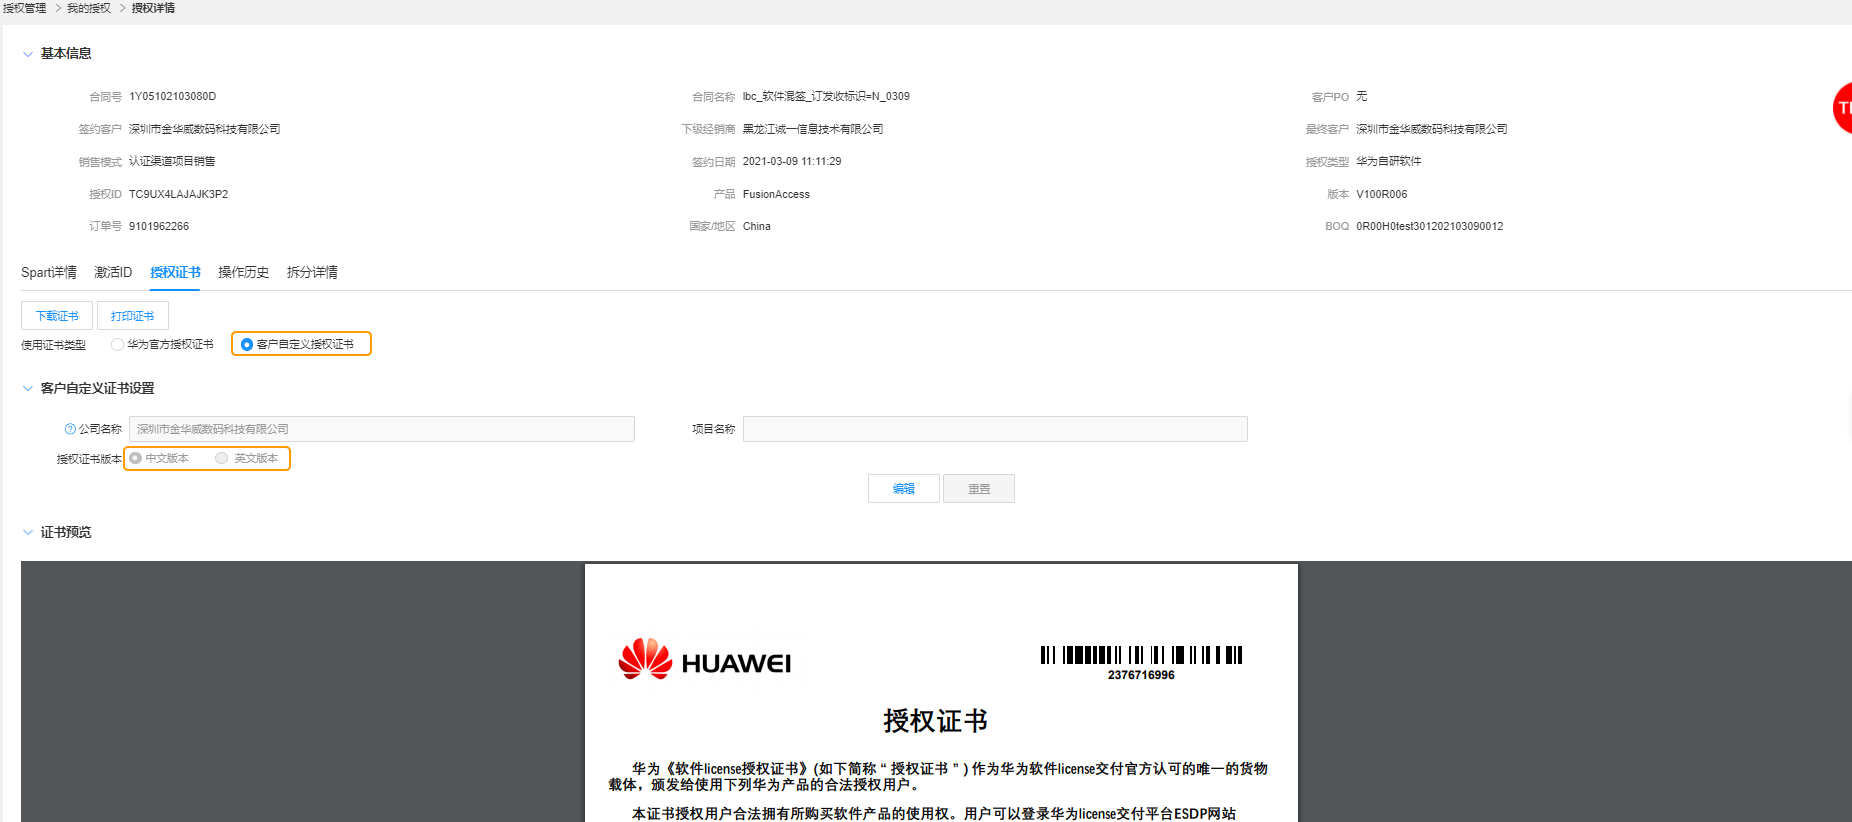Click 最终客户 value 深圳市金华威数码科技有限公司

[1432, 129]
